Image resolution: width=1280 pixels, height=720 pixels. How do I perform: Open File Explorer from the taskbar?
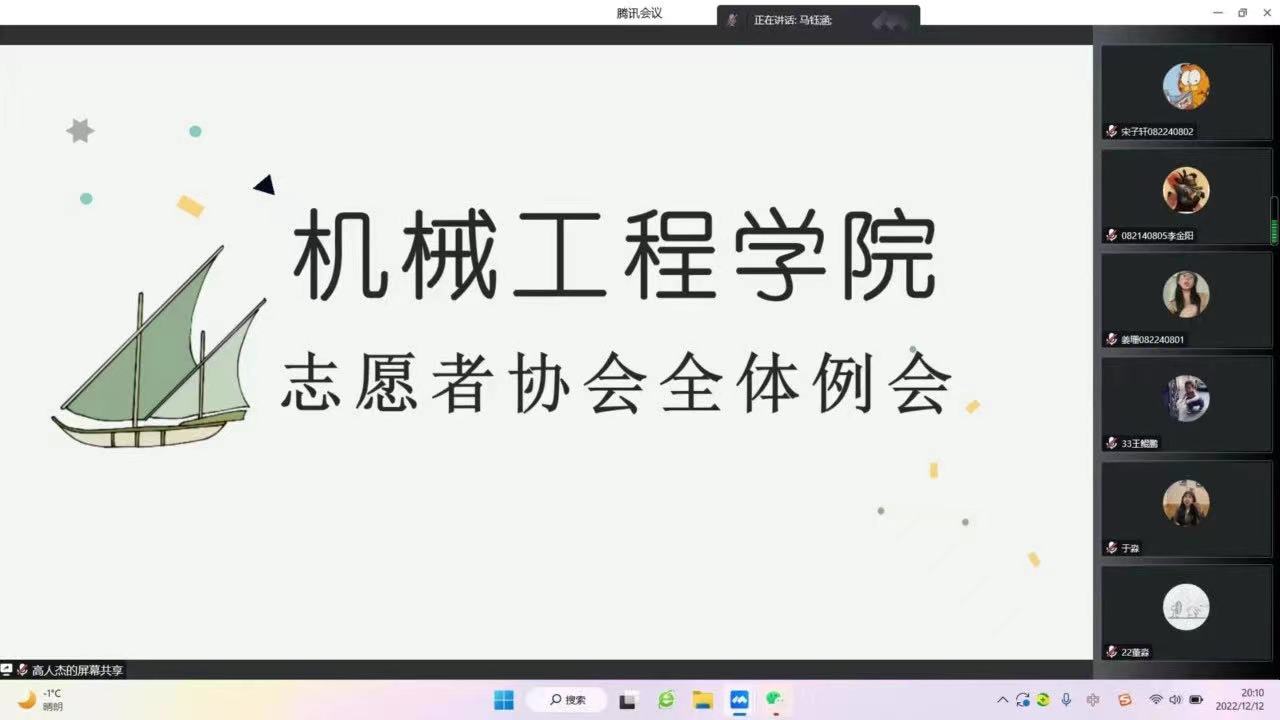point(703,700)
